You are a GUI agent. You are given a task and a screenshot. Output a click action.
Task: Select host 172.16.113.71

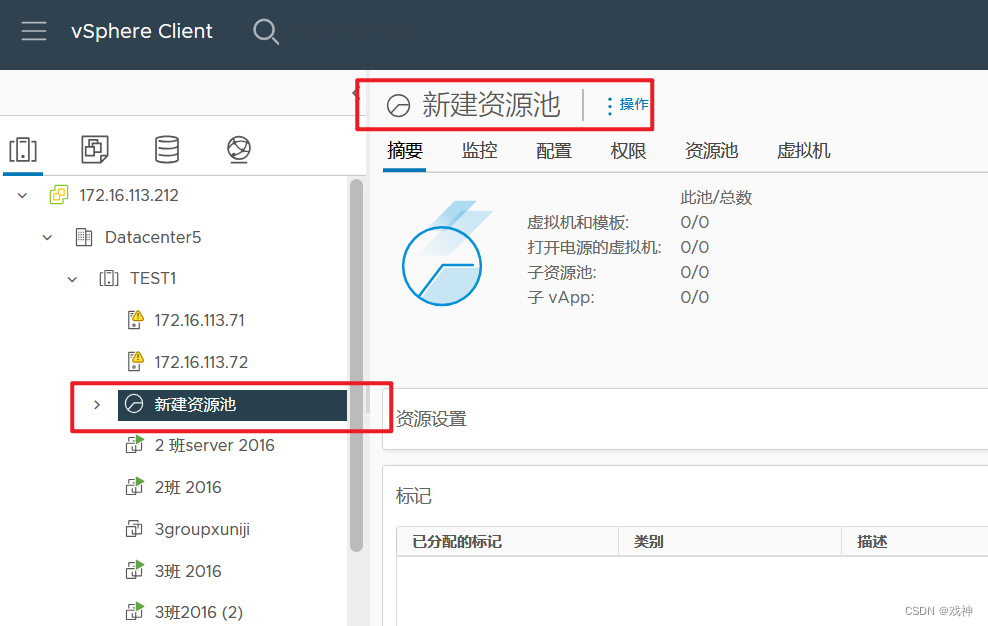tap(199, 320)
